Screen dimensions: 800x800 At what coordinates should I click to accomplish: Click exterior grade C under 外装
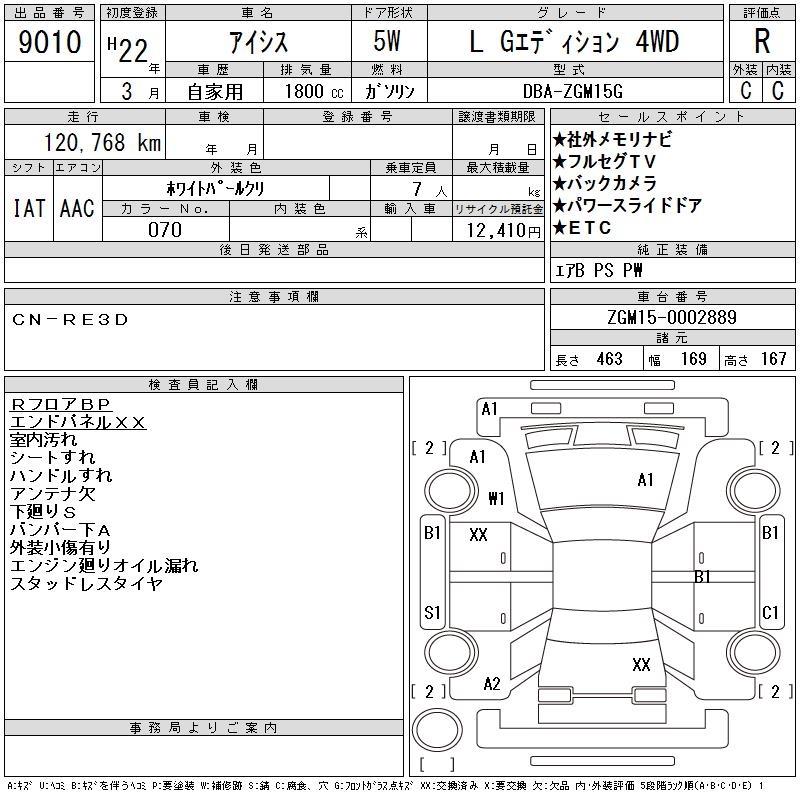(x=746, y=90)
